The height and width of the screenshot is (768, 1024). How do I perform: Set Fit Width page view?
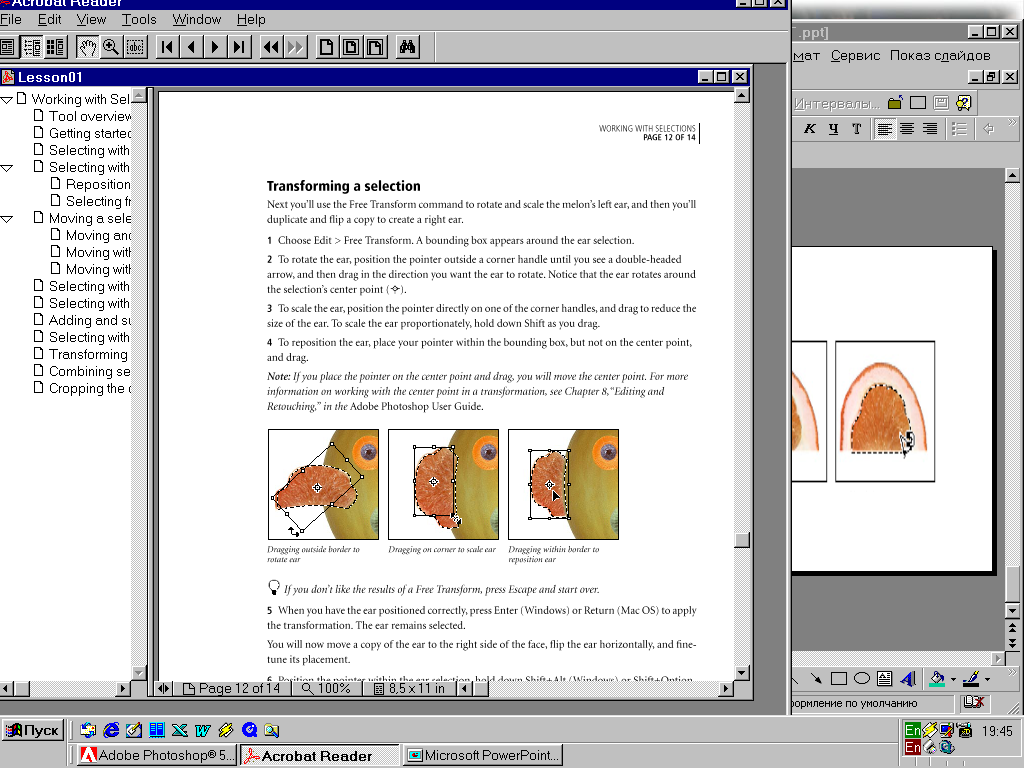point(375,47)
